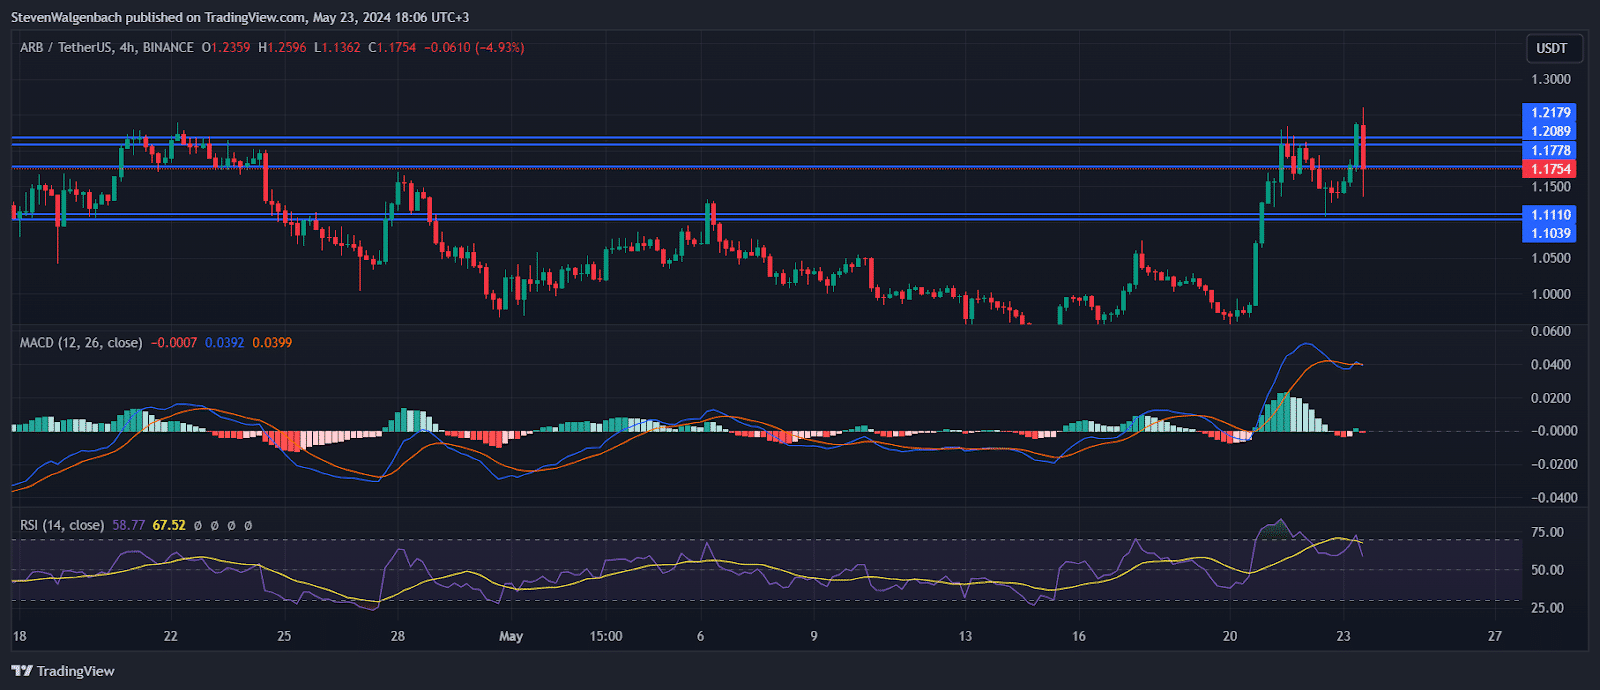
Task: Click the 0.0400 MACD axis value
Action: pos(1551,364)
